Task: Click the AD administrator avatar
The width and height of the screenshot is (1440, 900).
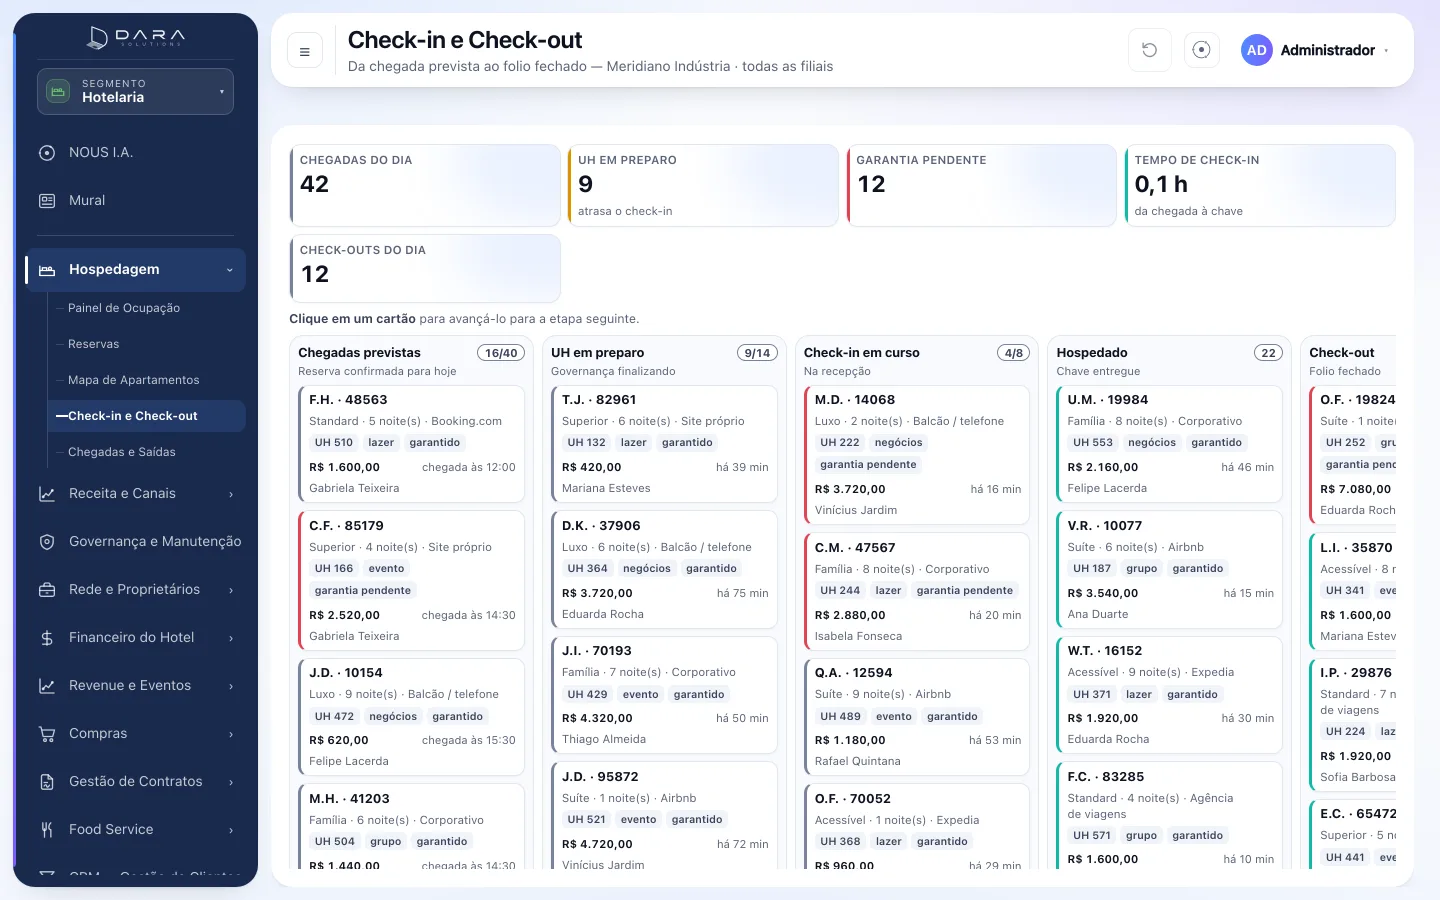Action: pyautogui.click(x=1257, y=50)
